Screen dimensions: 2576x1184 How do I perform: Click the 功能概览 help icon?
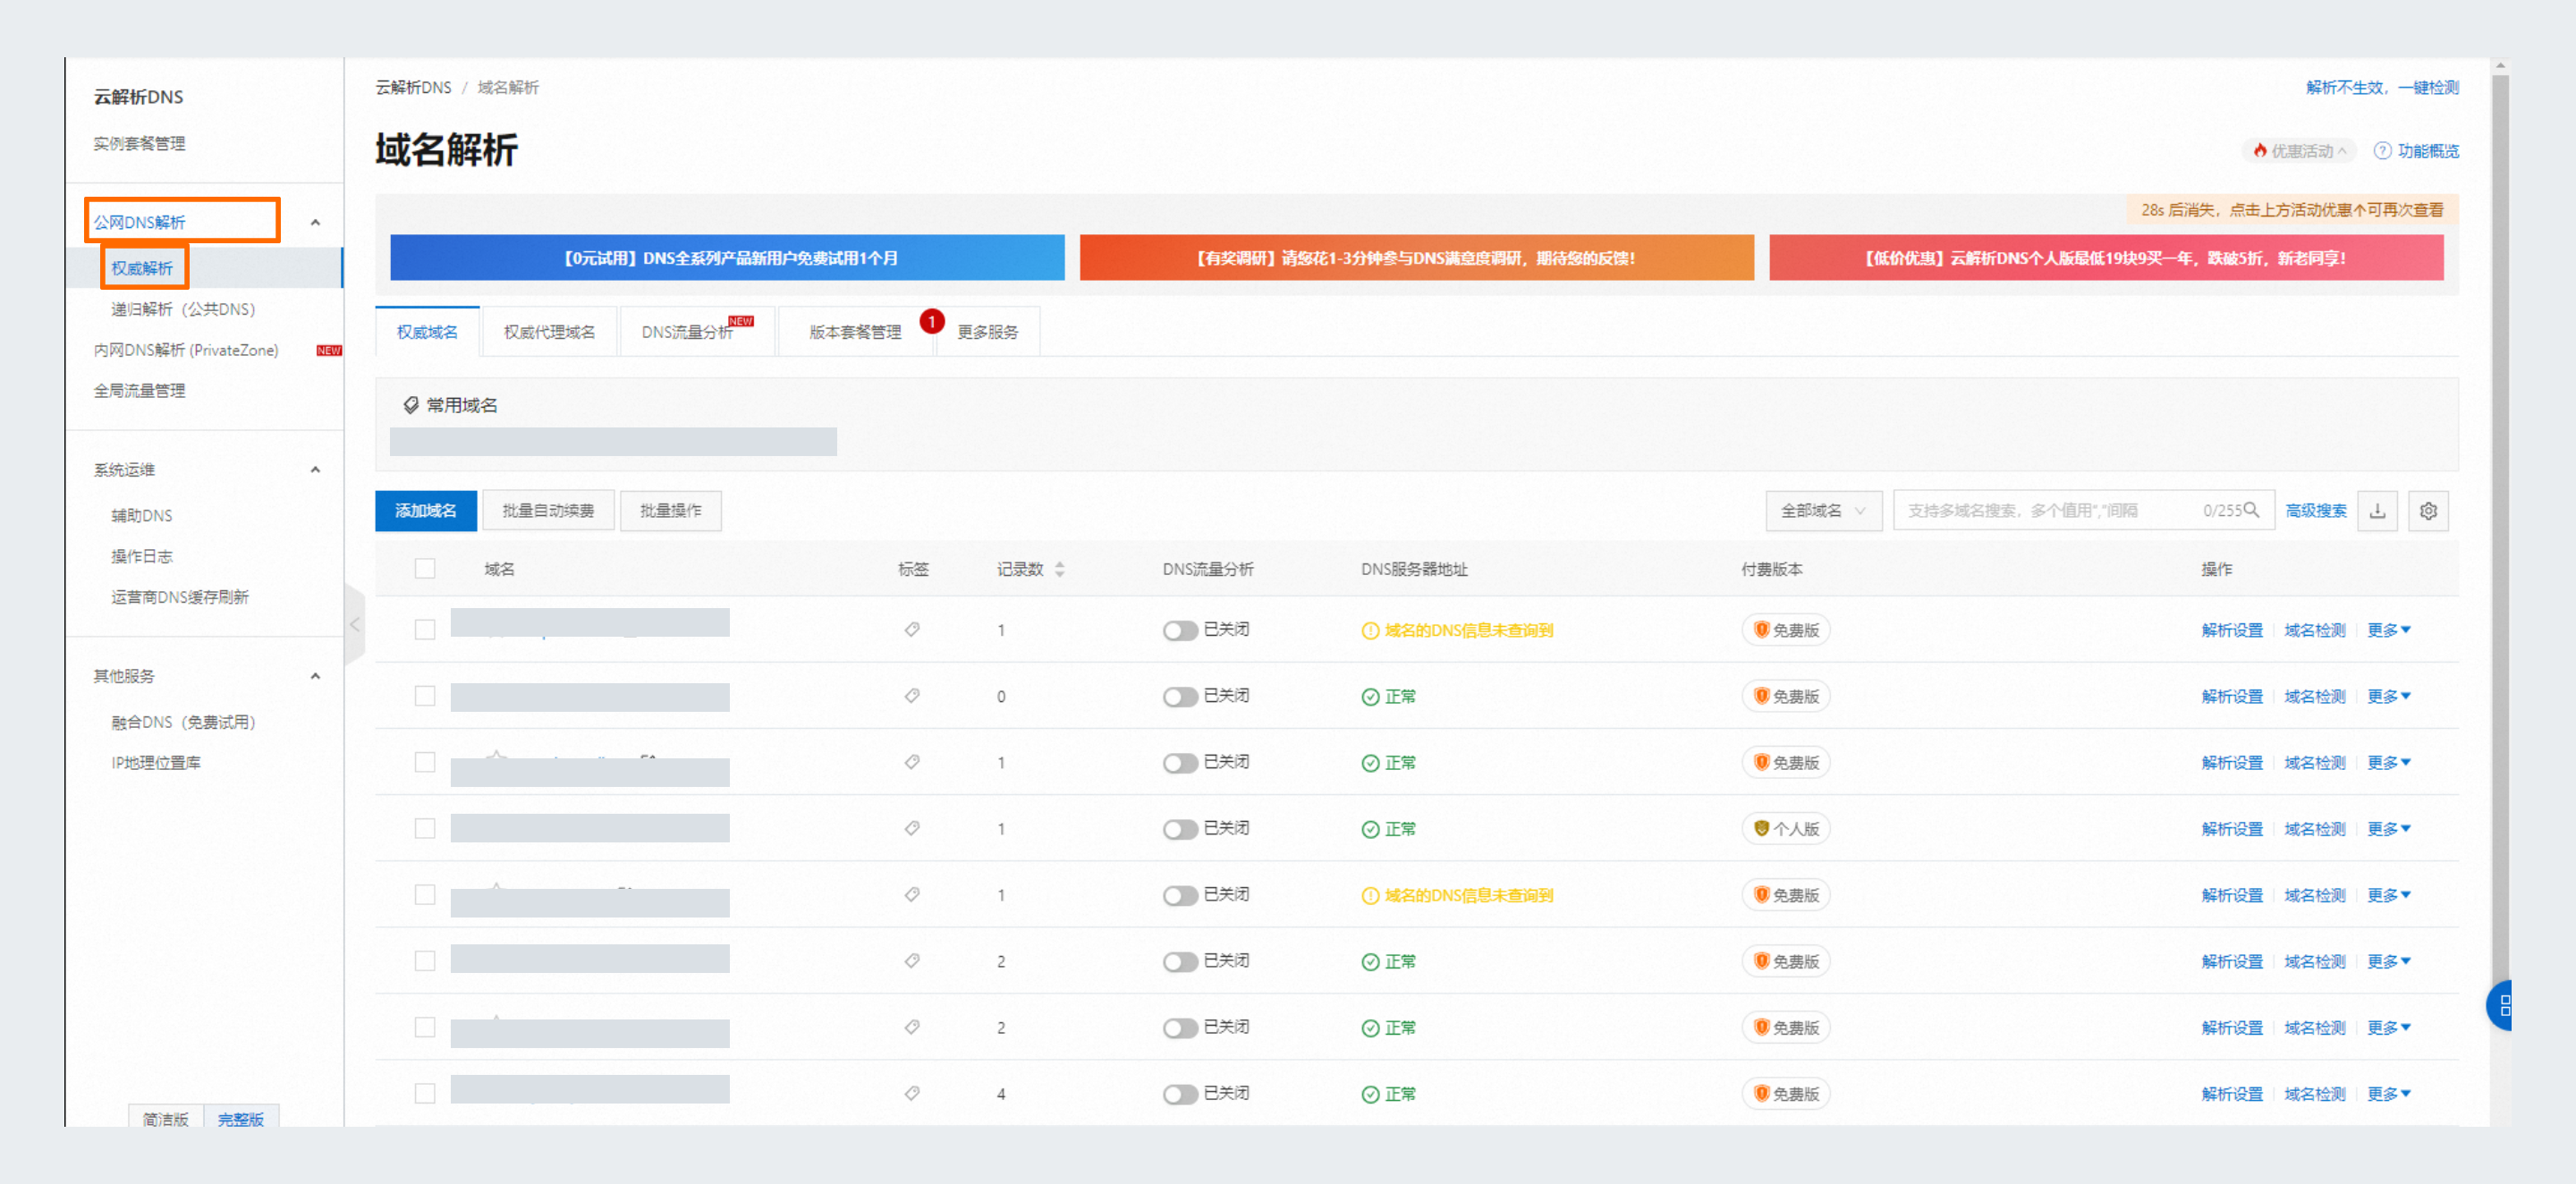point(2382,151)
